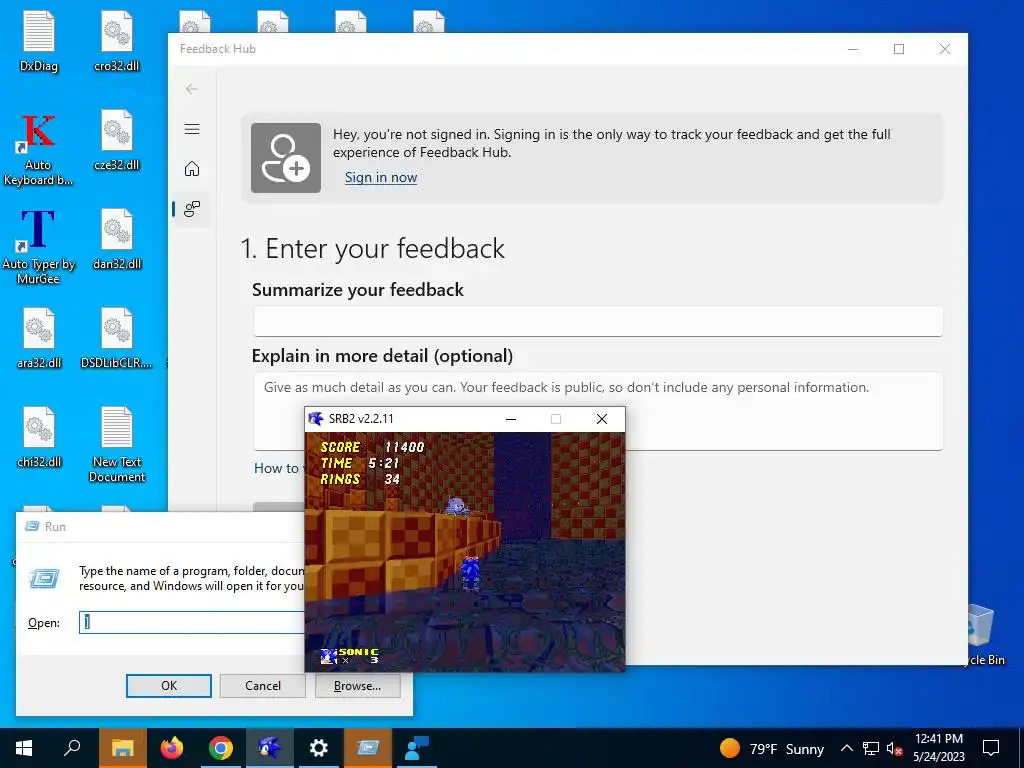
Task: Open muted volume tray icon
Action: (x=895, y=748)
